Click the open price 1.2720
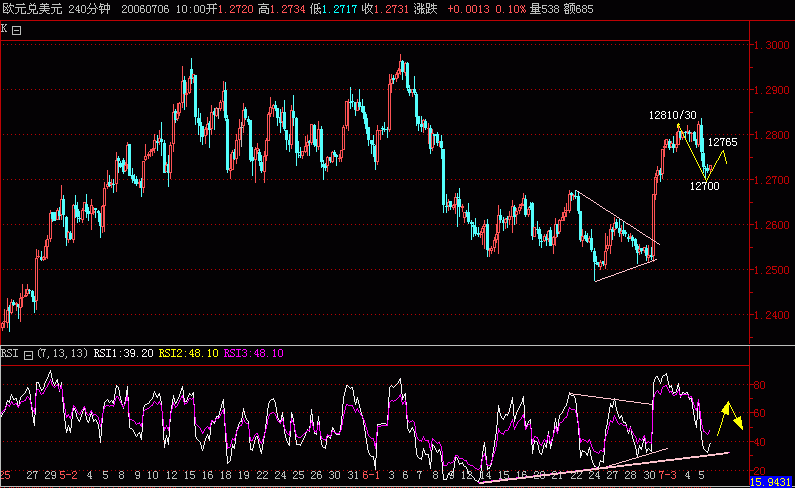The image size is (795, 488). click(x=236, y=9)
